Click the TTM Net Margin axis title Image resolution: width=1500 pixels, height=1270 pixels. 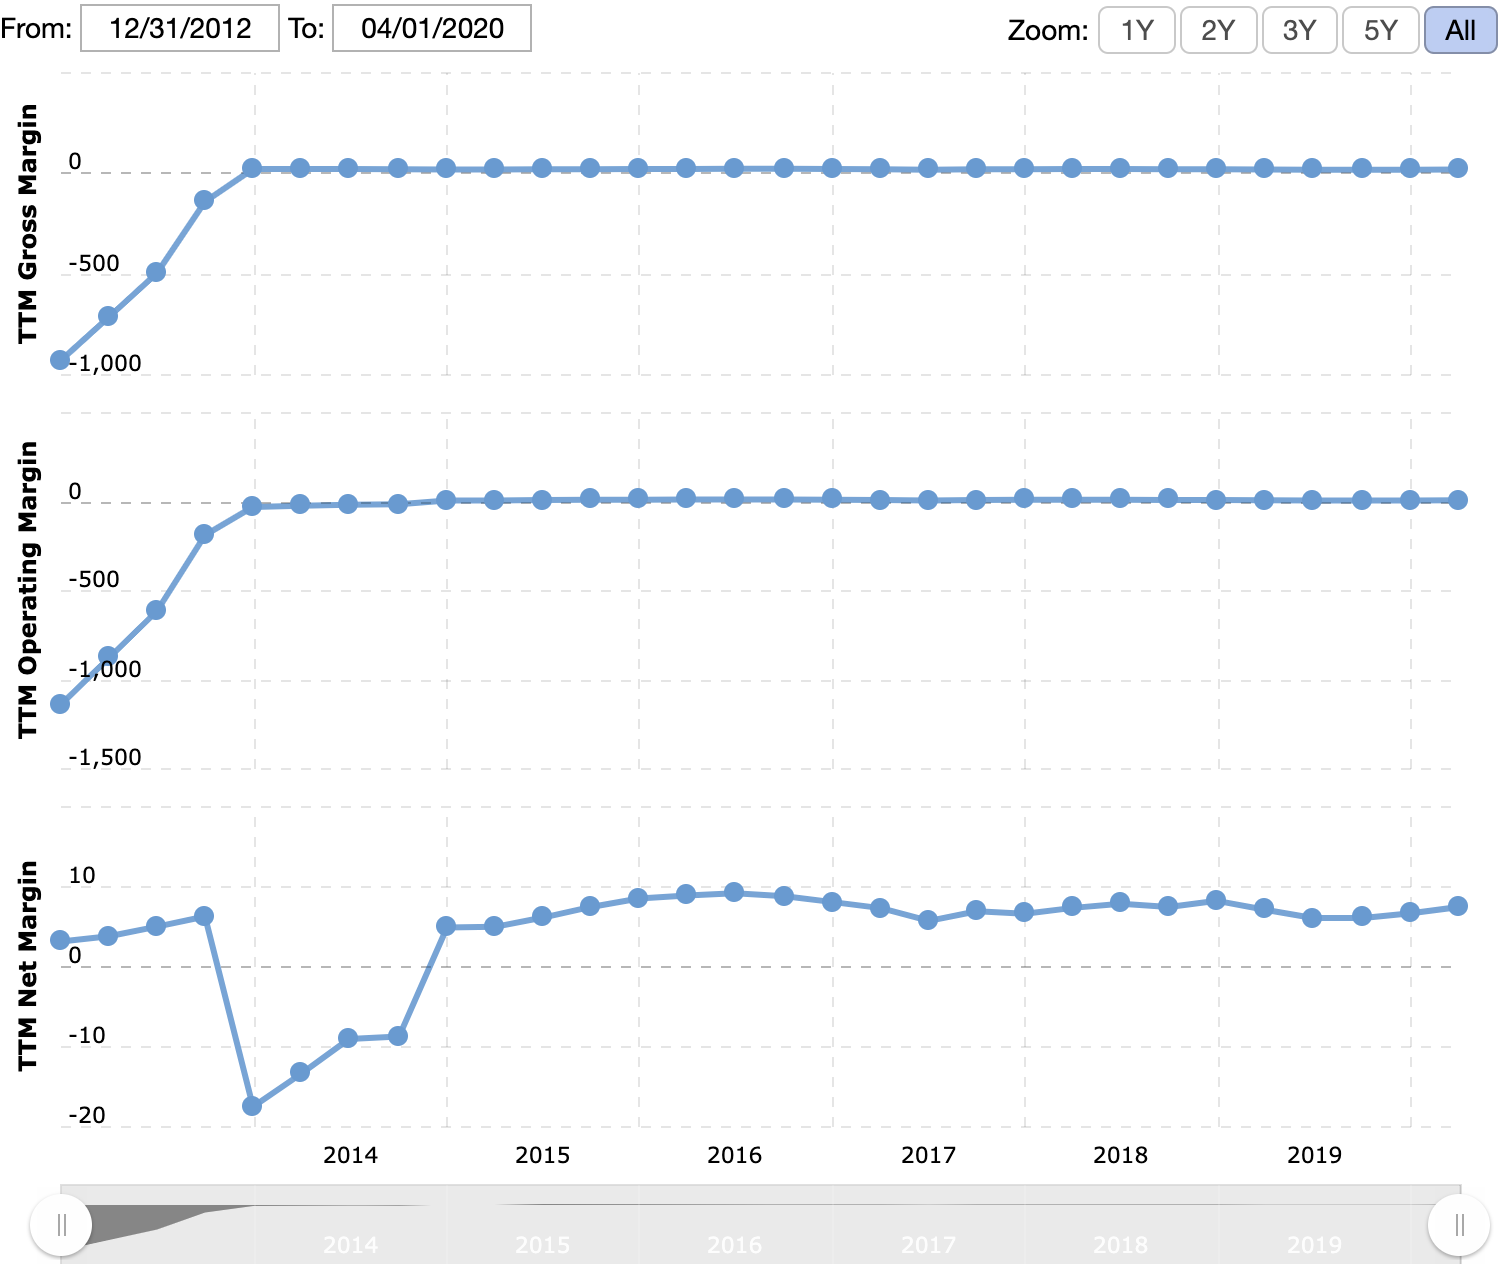[27, 966]
